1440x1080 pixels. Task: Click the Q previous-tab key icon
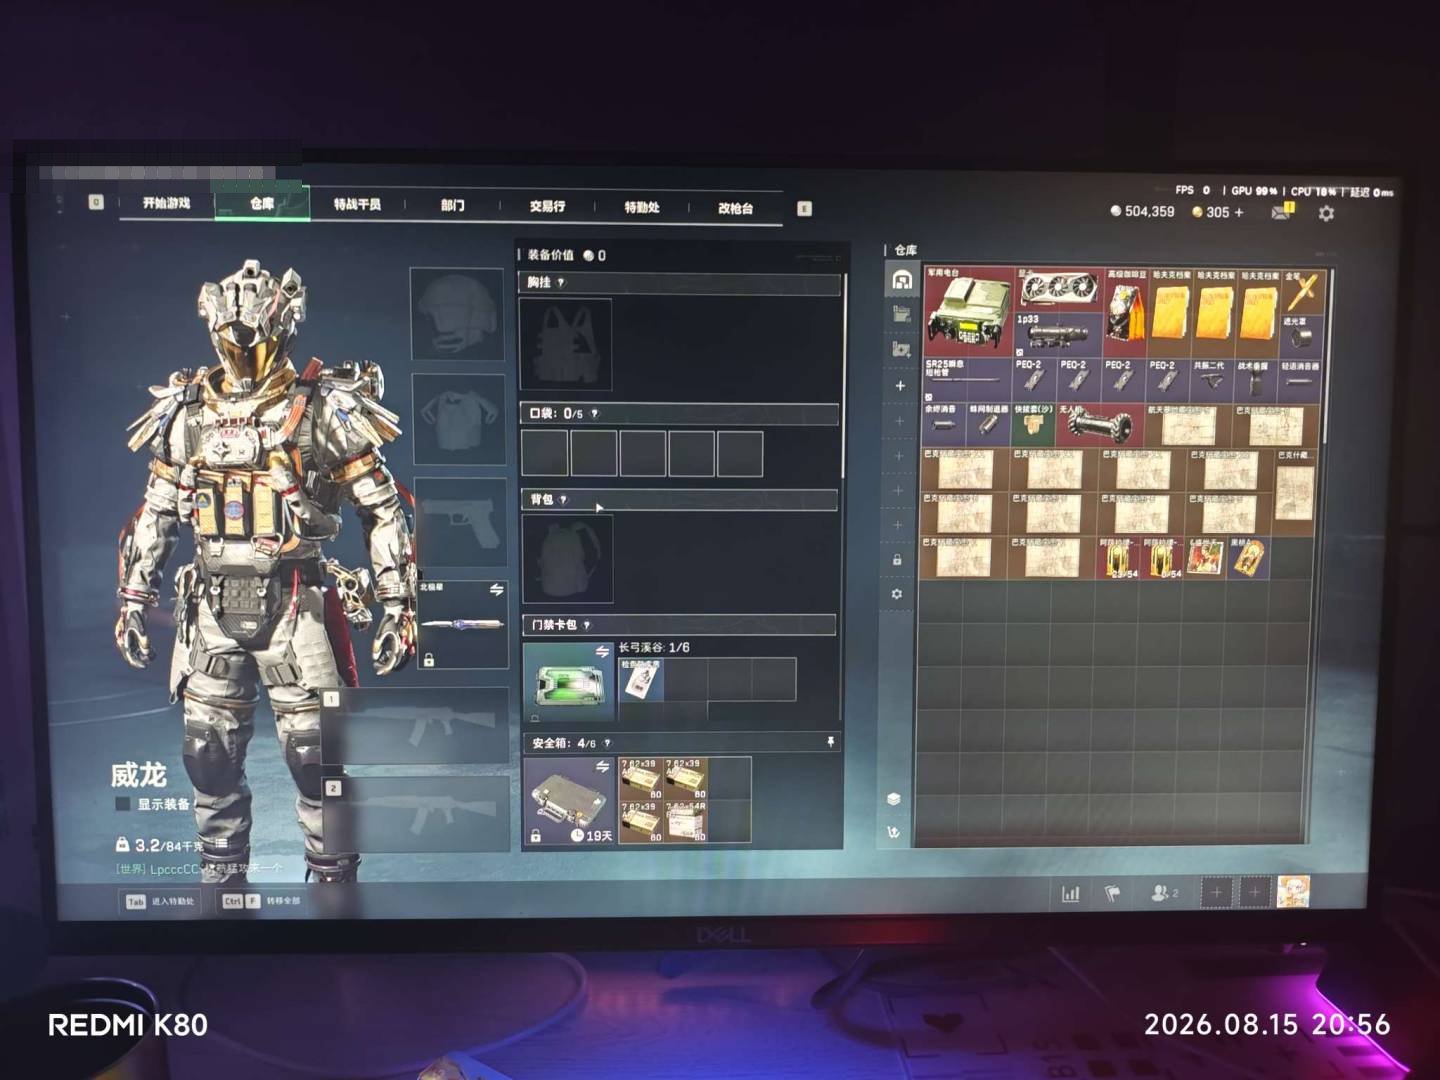point(96,202)
